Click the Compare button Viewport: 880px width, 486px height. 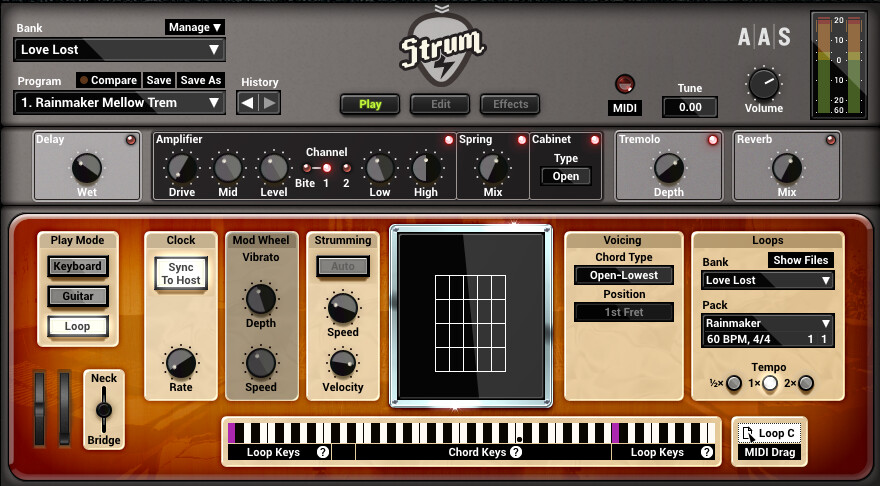[109, 80]
